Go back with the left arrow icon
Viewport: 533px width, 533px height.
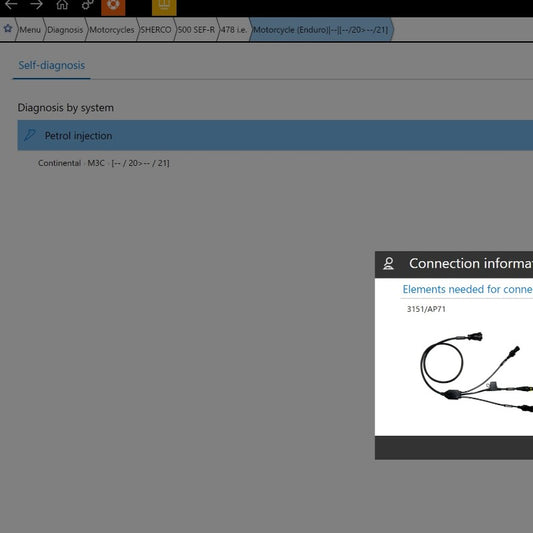(11, 5)
